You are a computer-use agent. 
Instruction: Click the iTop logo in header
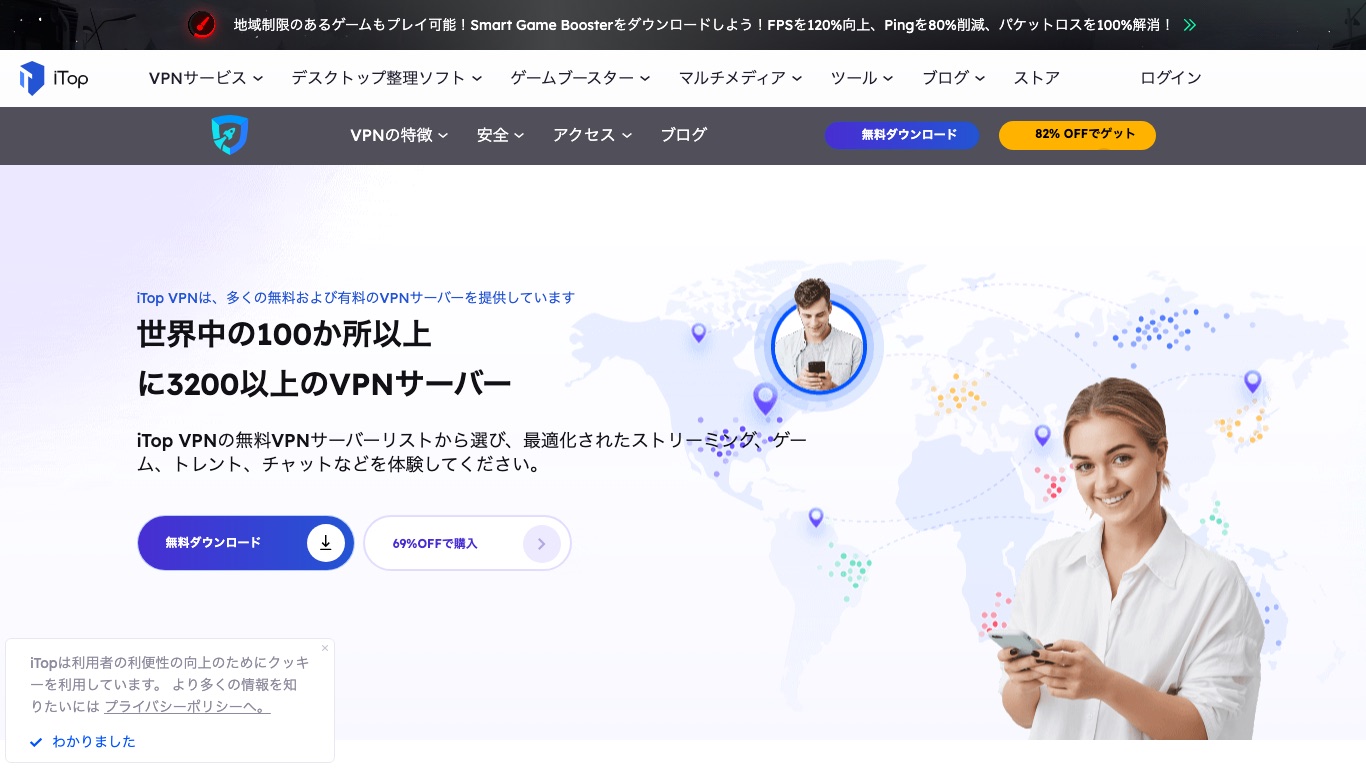coord(54,78)
